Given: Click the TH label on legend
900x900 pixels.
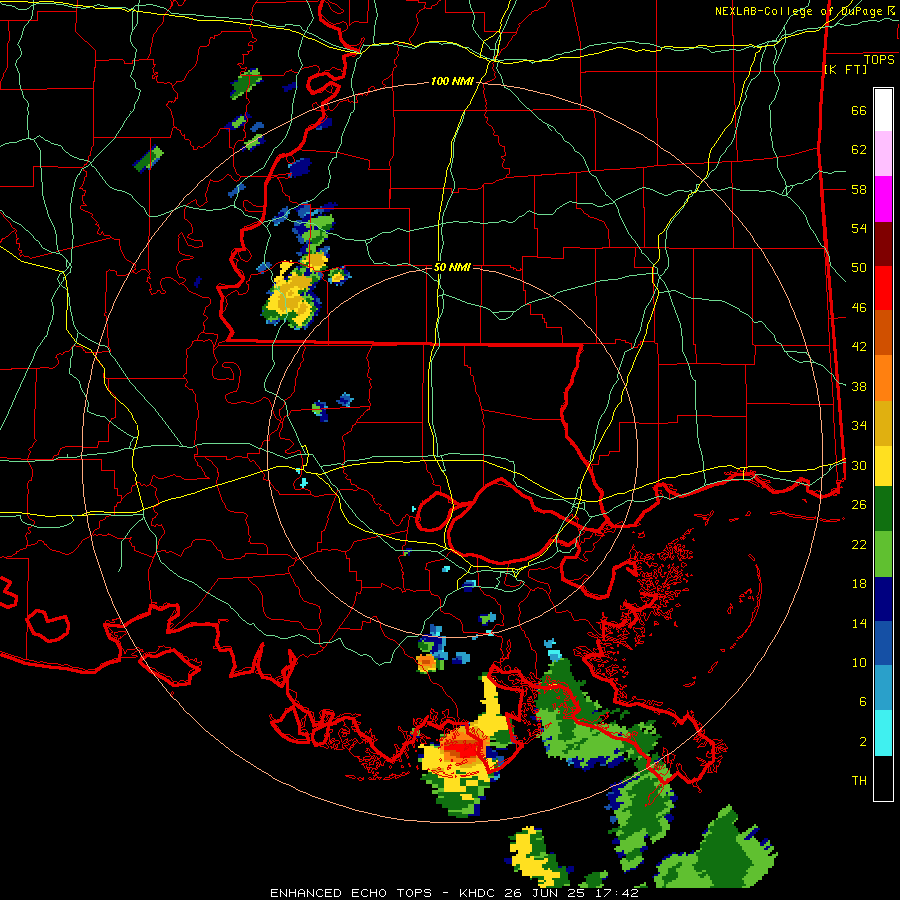Looking at the screenshot, I should tap(859, 781).
